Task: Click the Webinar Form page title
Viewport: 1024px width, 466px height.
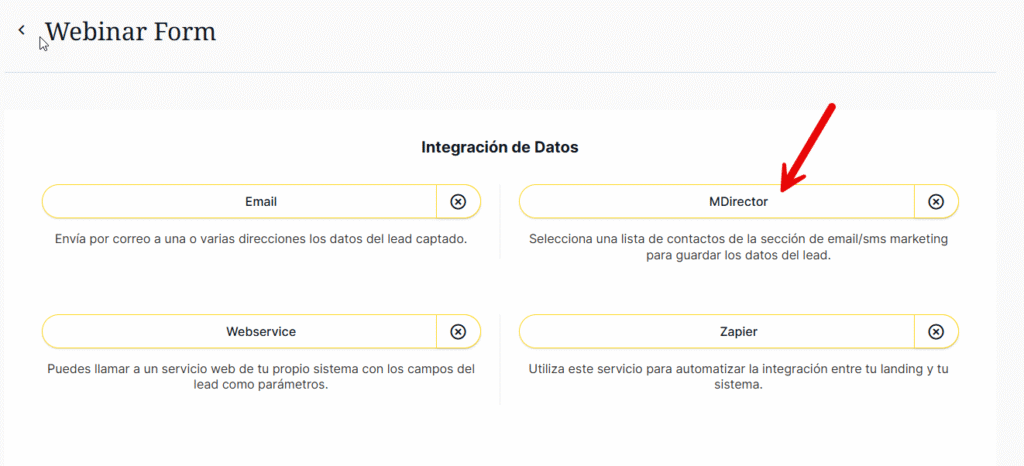Action: (x=130, y=31)
